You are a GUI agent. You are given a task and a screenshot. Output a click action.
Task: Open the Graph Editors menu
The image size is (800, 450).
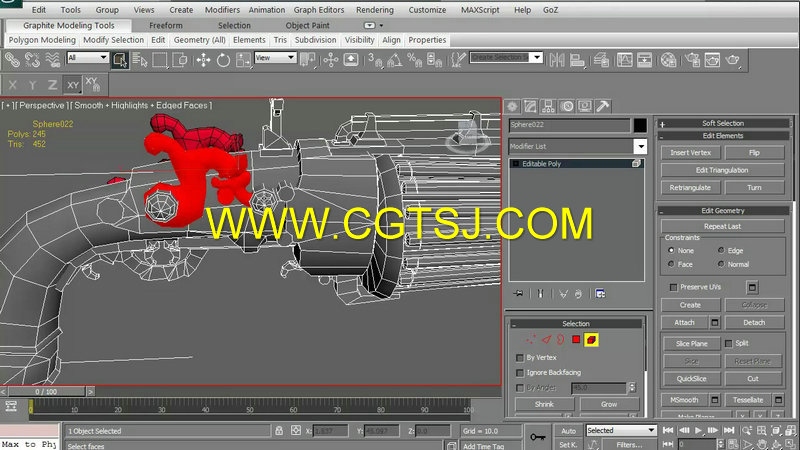point(319,10)
